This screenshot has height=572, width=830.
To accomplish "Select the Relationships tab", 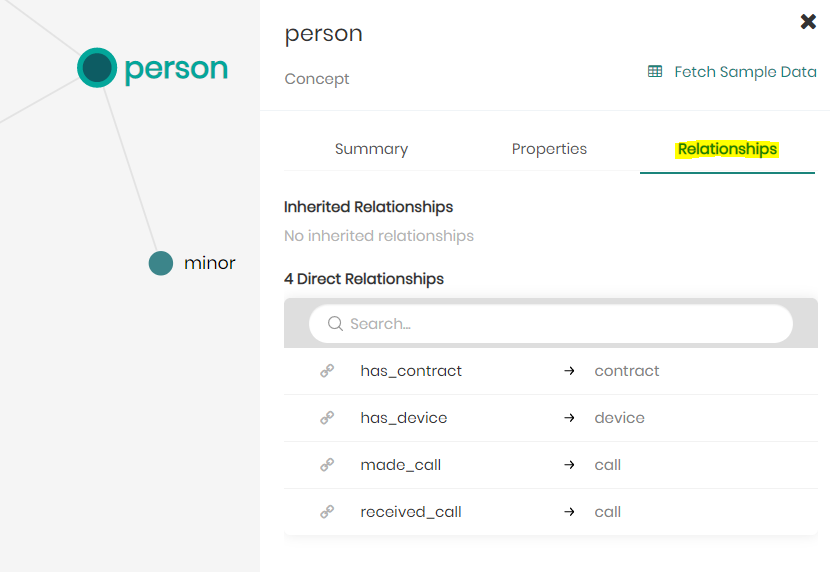I will pyautogui.click(x=727, y=149).
